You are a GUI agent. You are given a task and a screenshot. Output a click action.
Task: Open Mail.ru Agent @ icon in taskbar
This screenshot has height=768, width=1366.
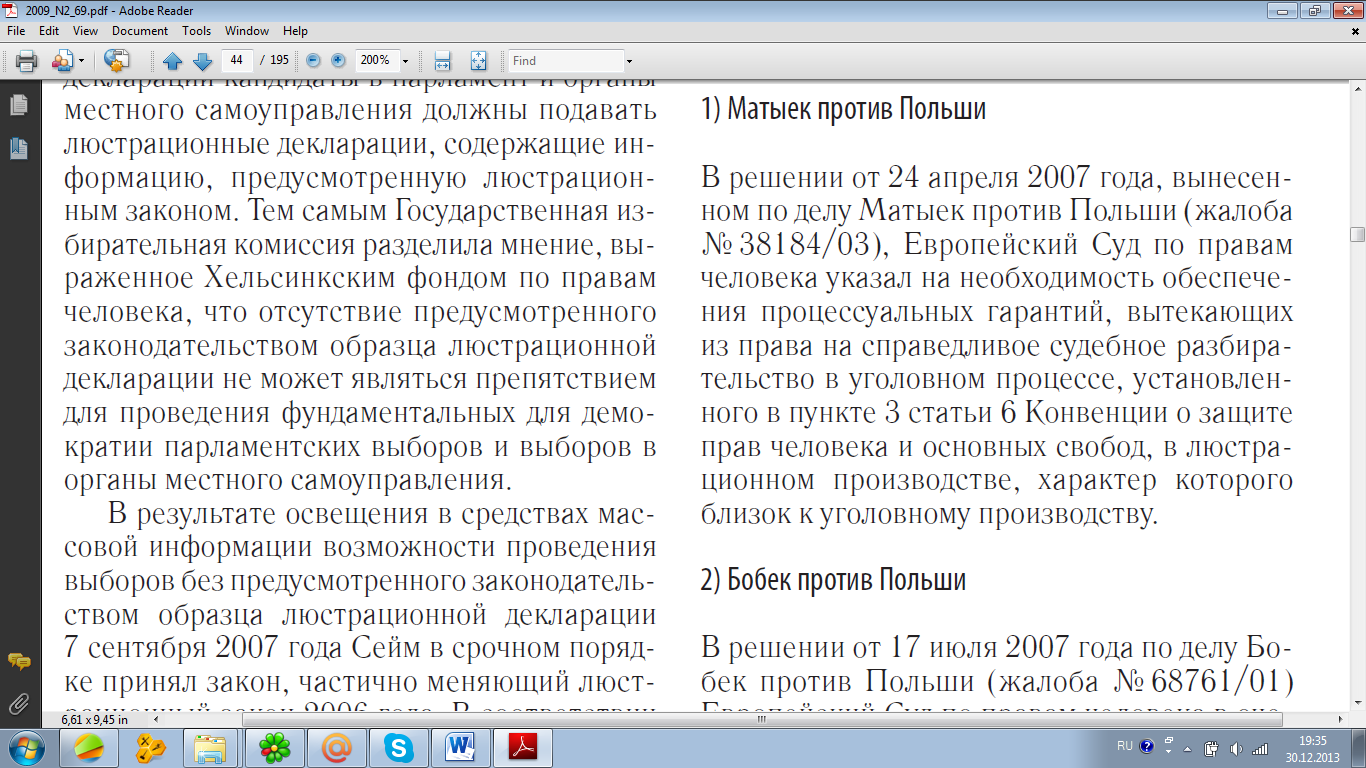[335, 747]
